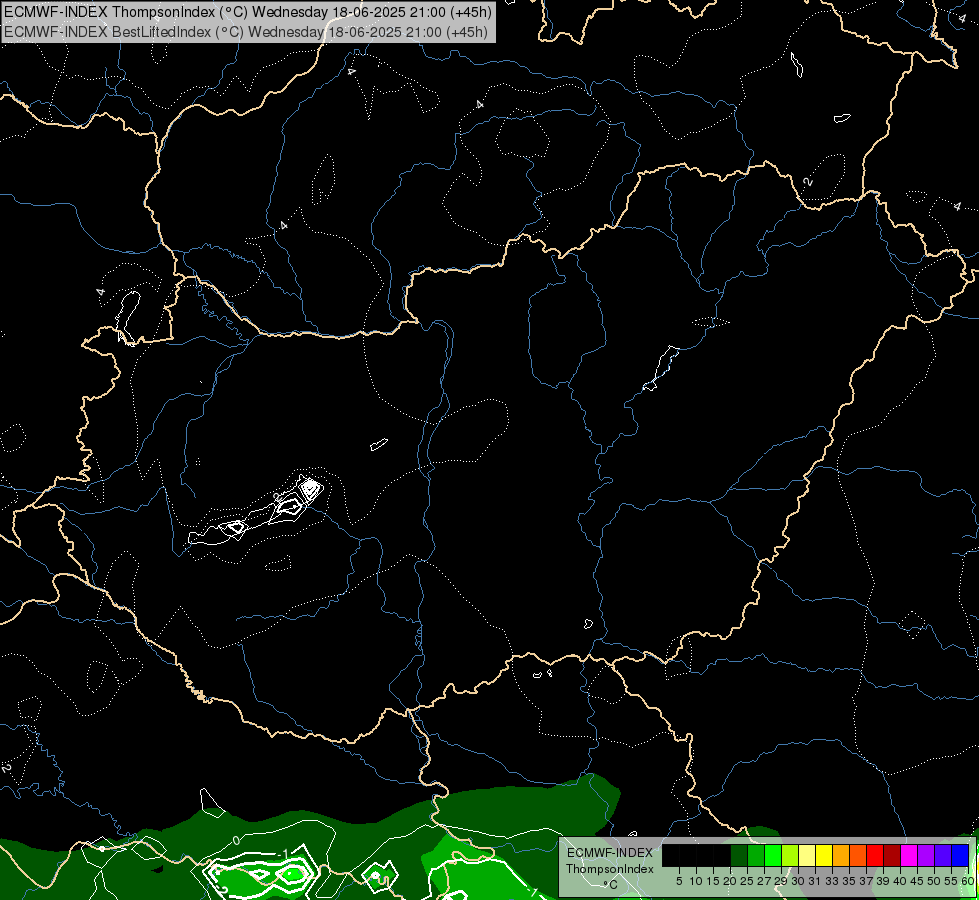Click the °C unit label in legend

611,885
